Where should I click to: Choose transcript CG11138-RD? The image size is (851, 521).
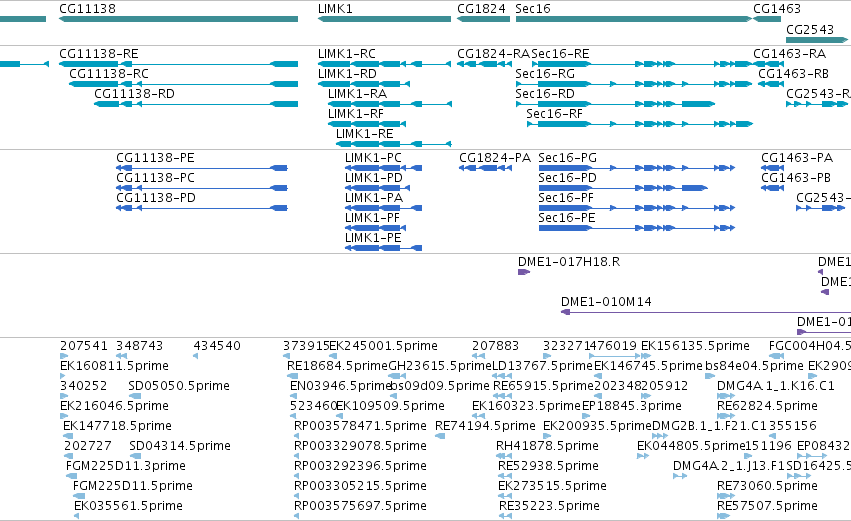point(196,104)
